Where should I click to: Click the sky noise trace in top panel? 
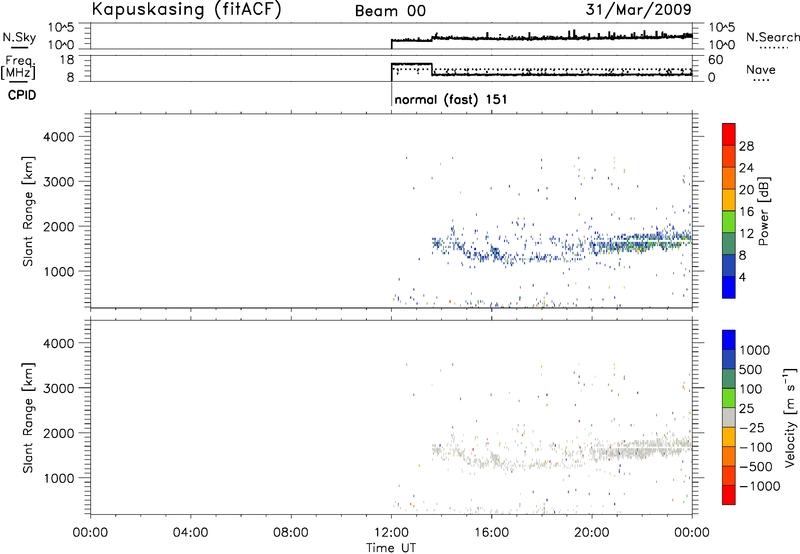coord(542,38)
